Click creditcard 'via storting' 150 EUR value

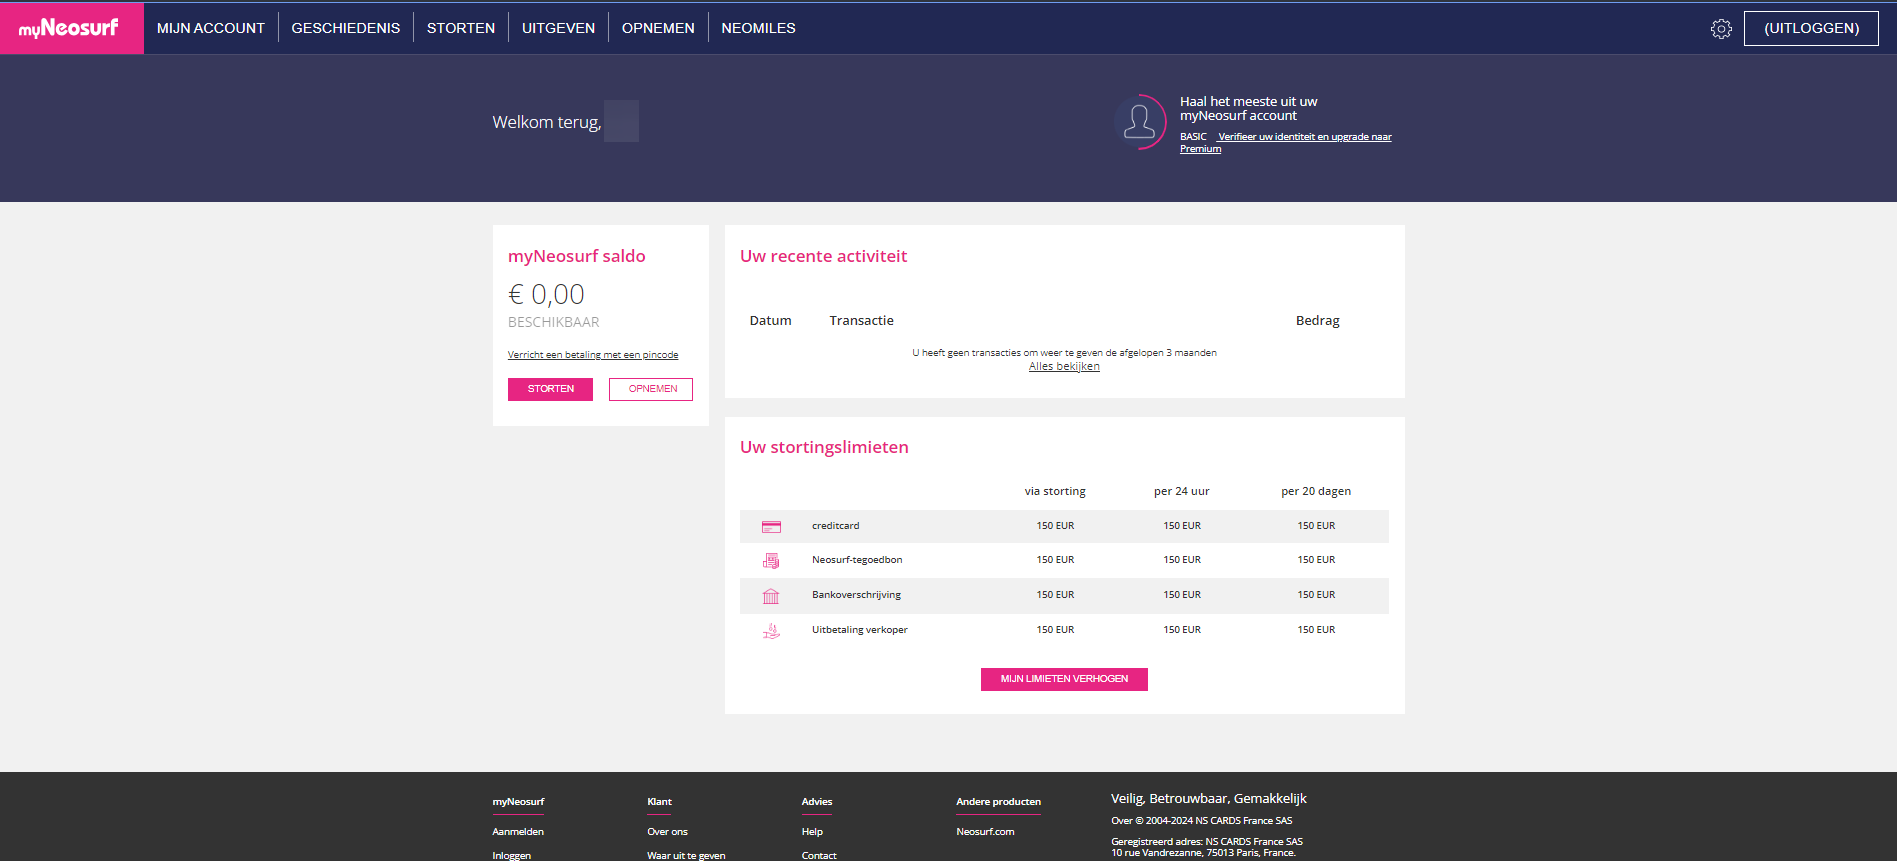(1055, 526)
